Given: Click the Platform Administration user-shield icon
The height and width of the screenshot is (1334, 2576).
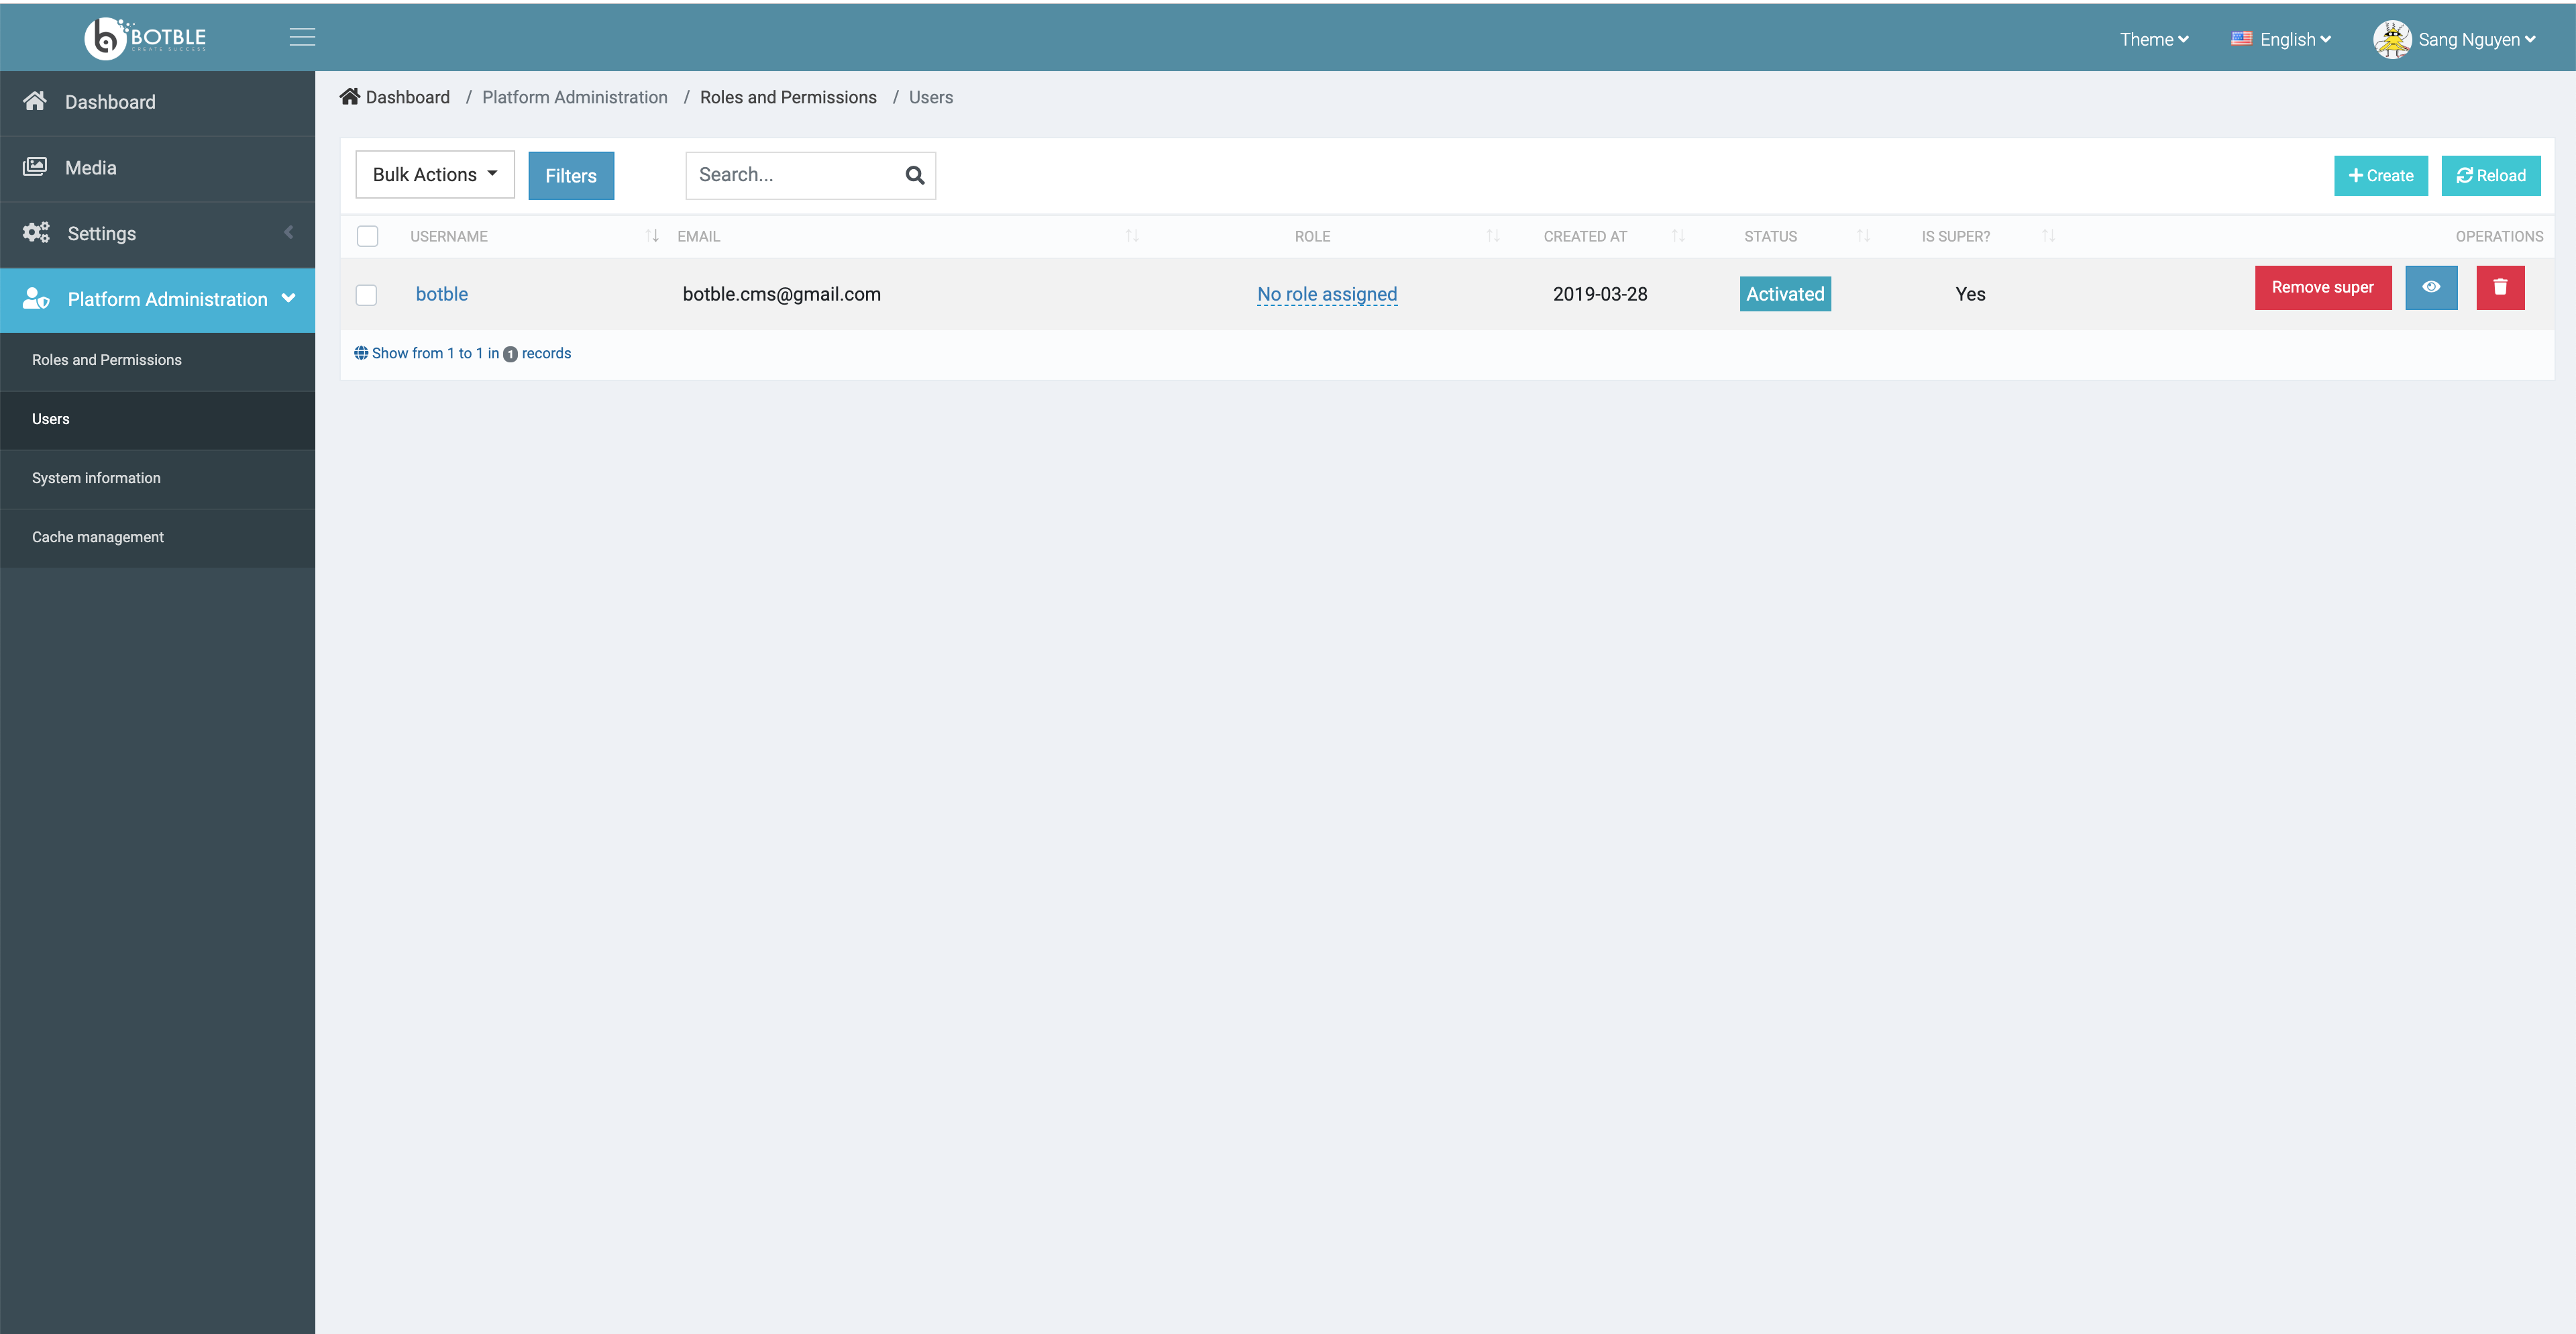Looking at the screenshot, I should tap(36, 299).
